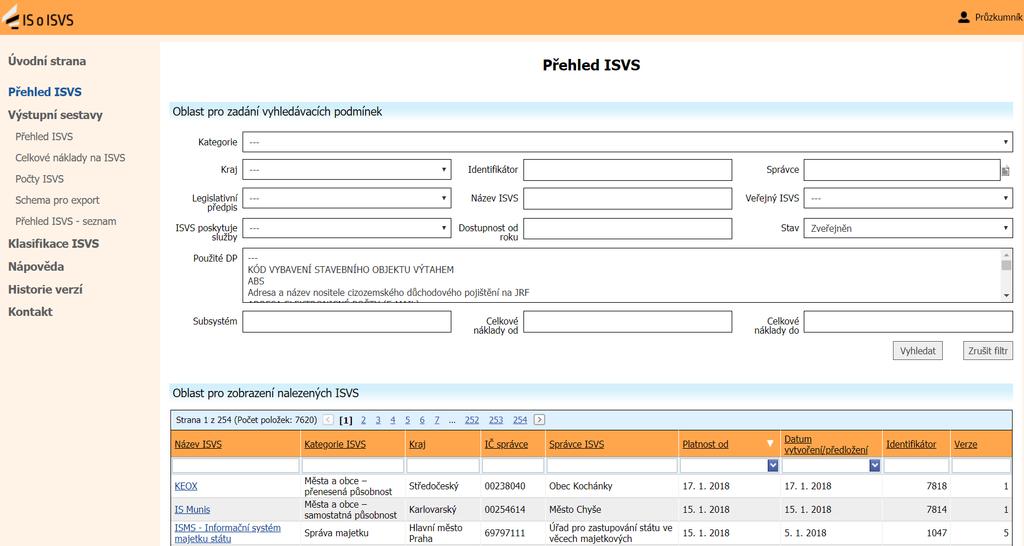The image size is (1024, 546).
Task: Sort by Kategorie ISVS column
Action: [335, 444]
